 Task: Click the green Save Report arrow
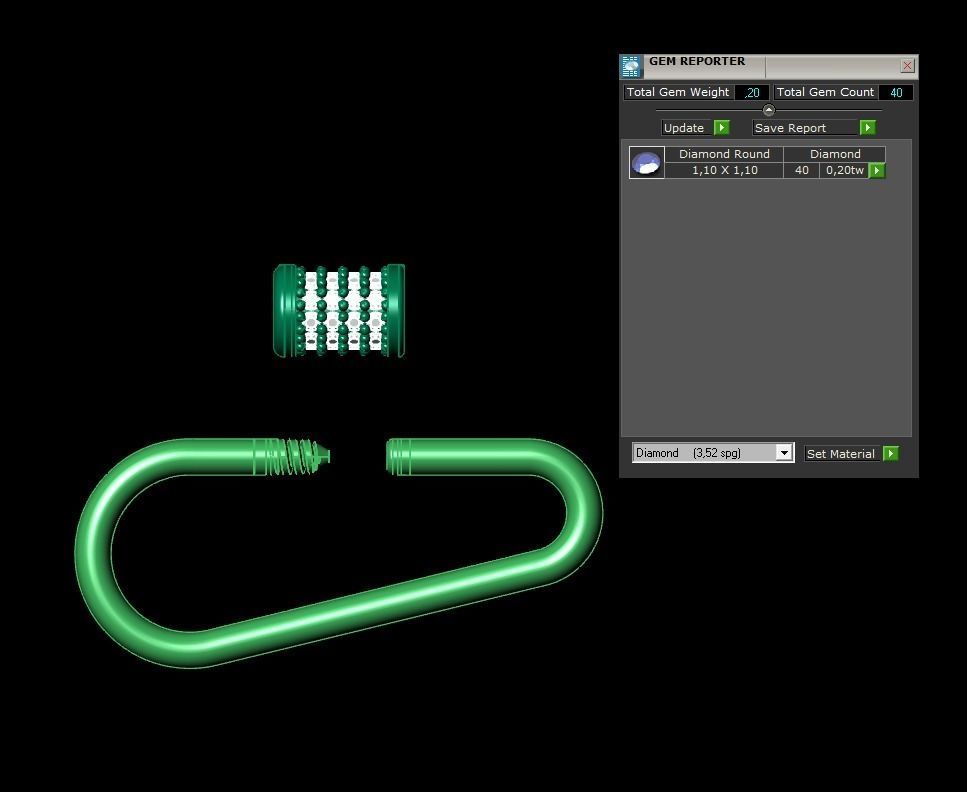868,128
